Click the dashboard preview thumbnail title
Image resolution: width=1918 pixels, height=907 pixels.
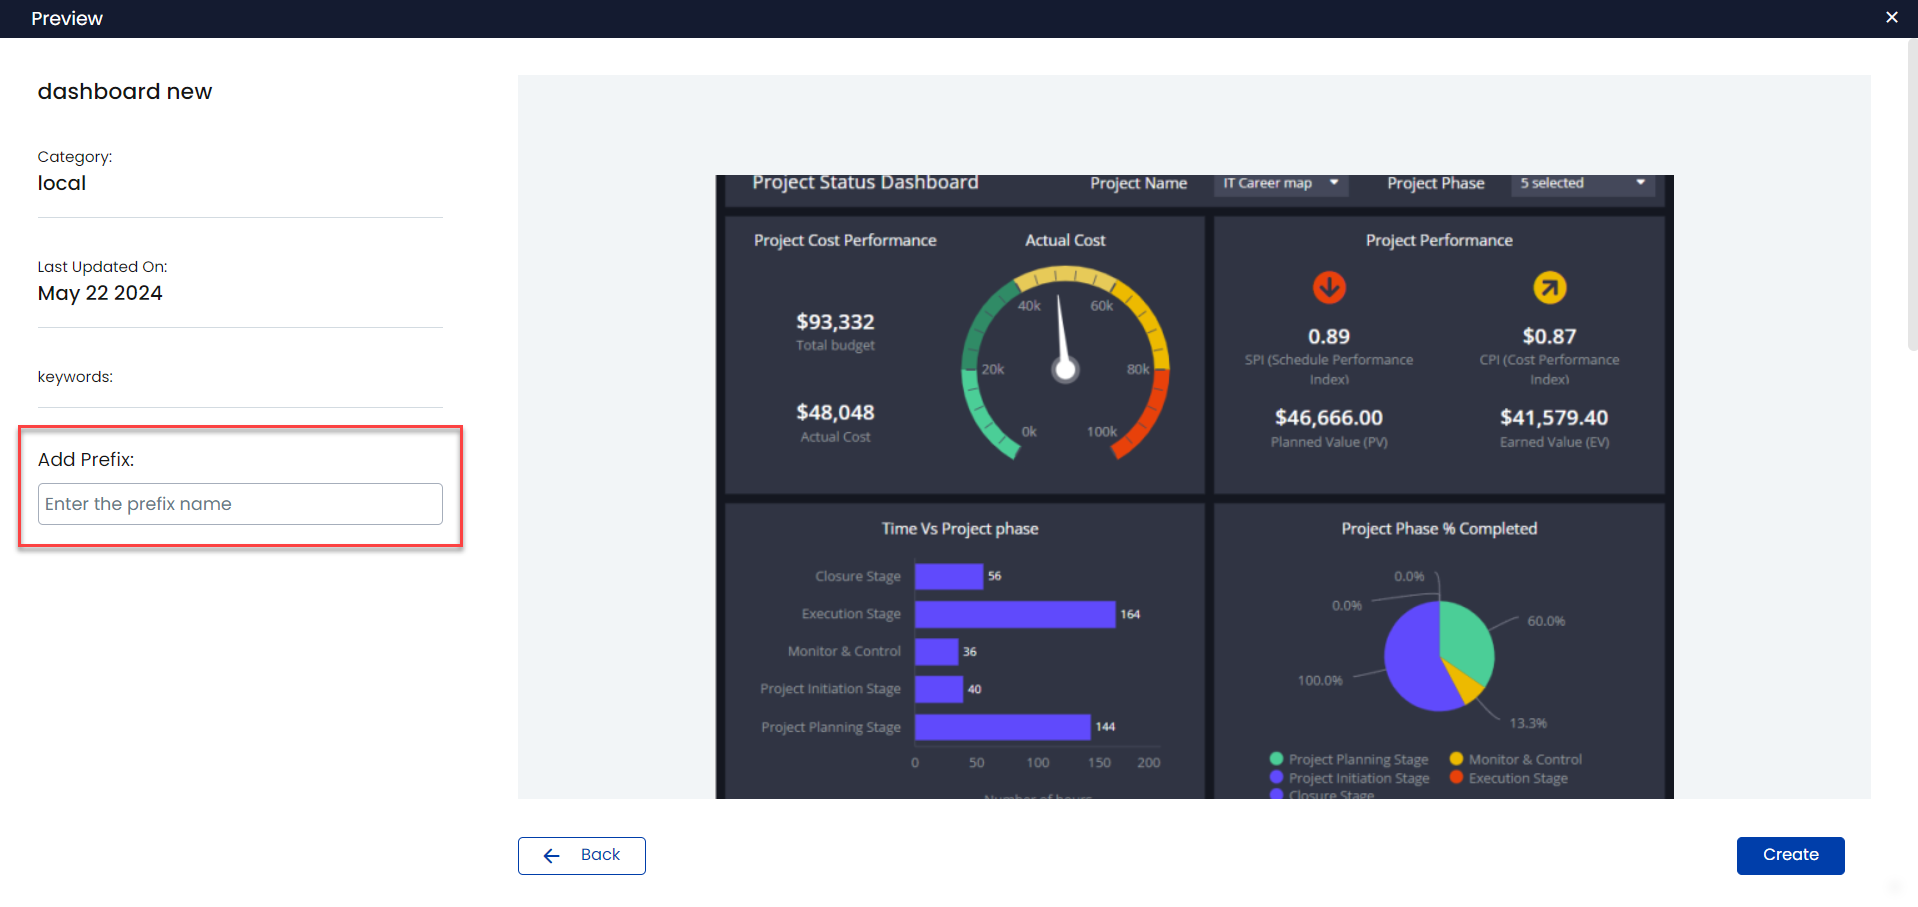click(865, 183)
